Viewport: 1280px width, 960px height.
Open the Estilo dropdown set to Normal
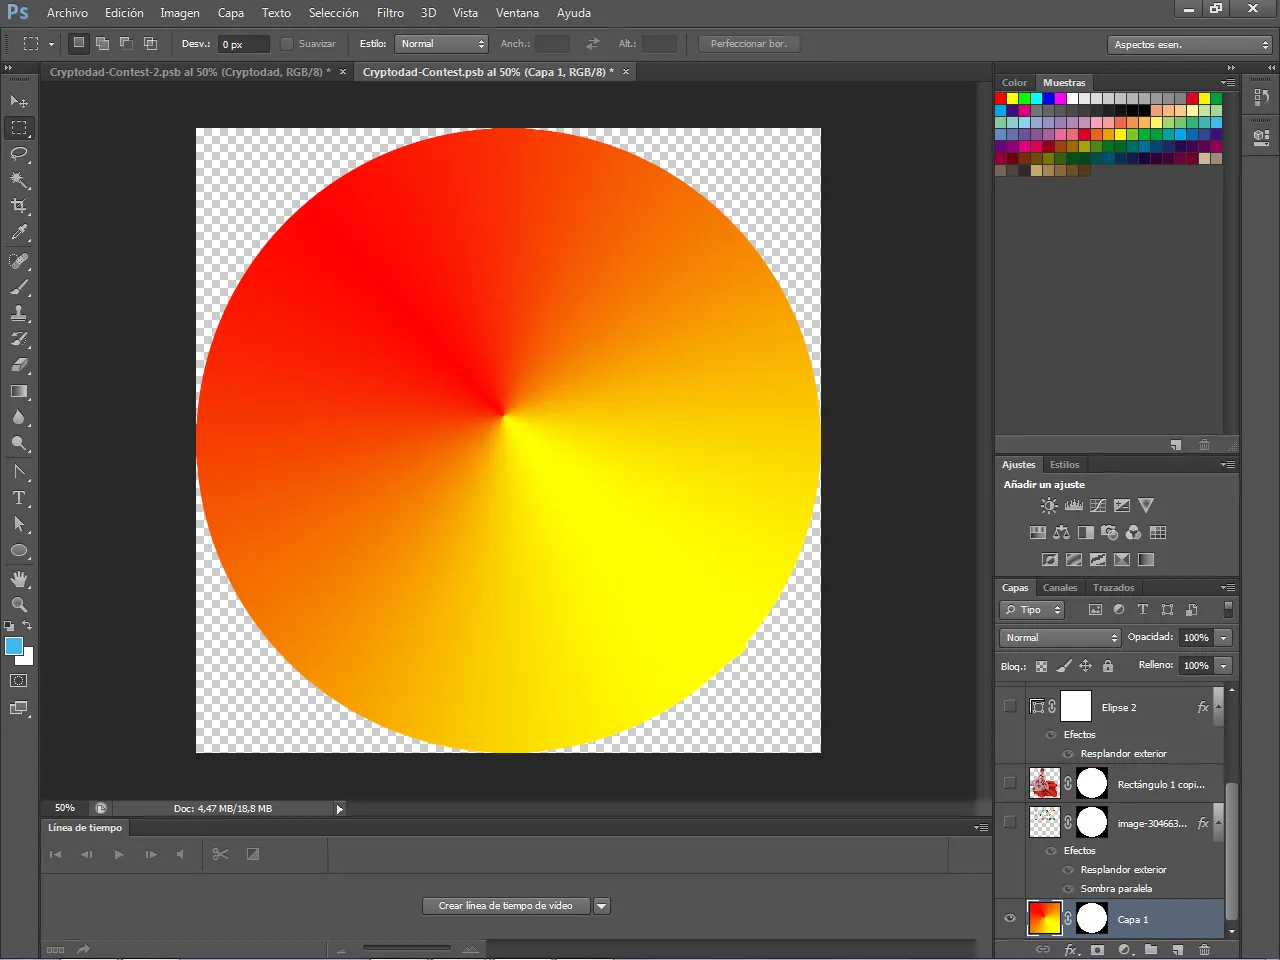[x=441, y=44]
